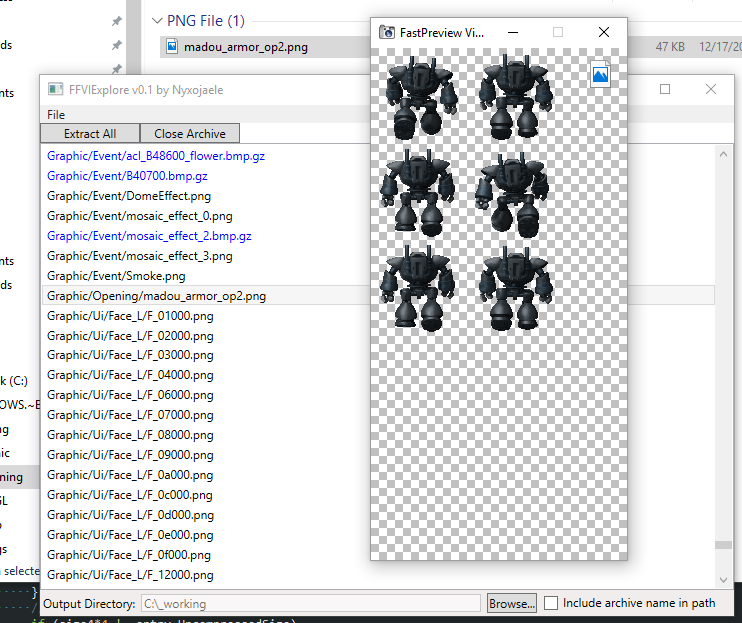Close the FFVIExplore window
This screenshot has height=623, width=742.
coord(711,89)
